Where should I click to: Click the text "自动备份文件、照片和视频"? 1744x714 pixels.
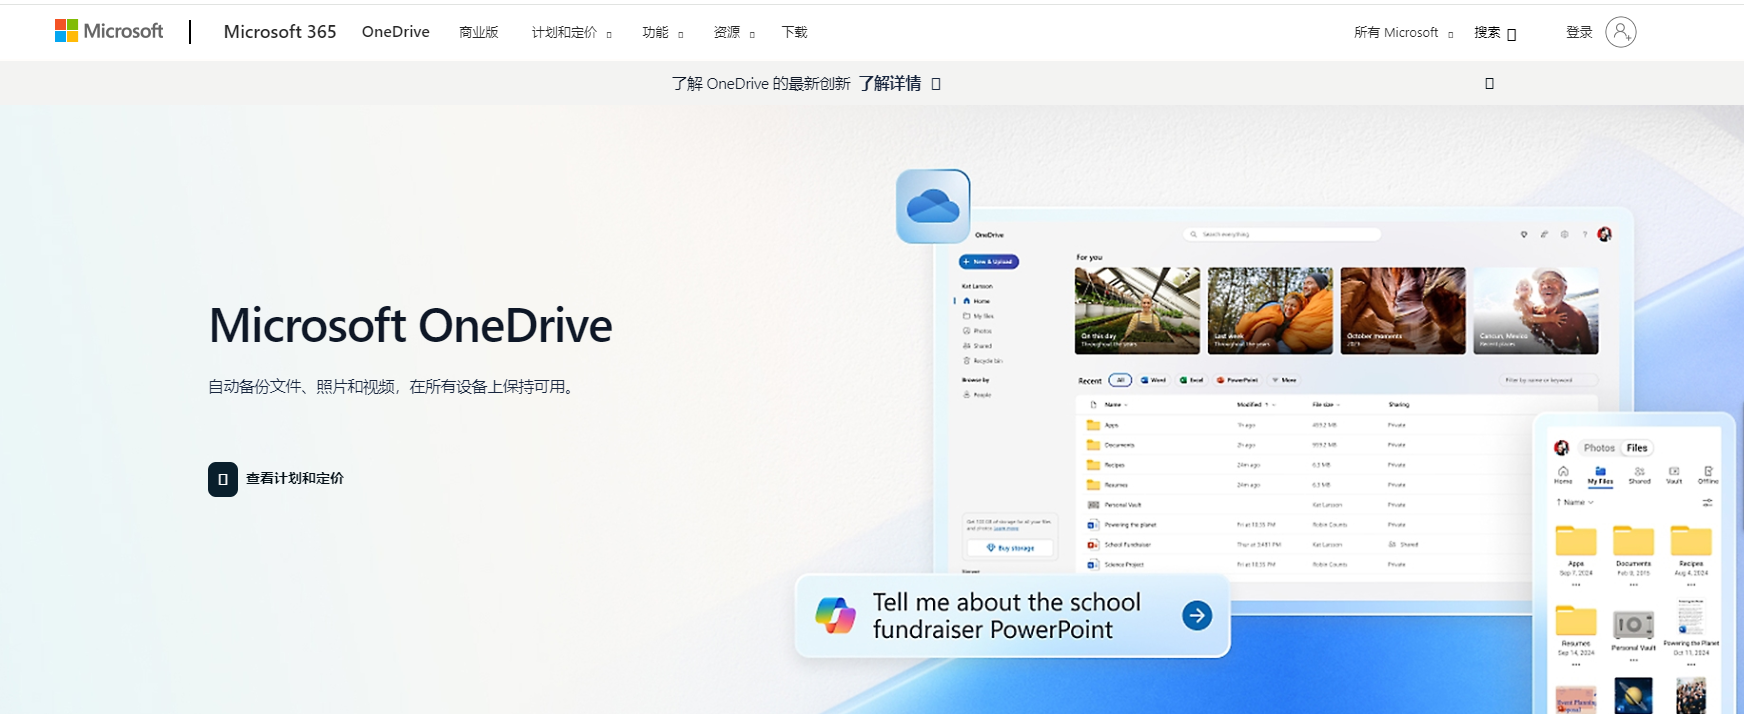pos(302,387)
